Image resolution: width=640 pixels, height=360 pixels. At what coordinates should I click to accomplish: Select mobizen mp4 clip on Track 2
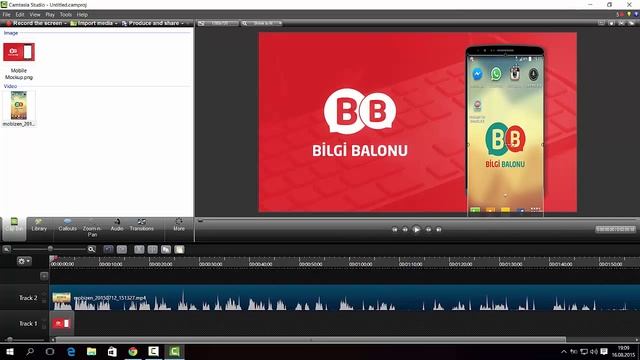344,298
